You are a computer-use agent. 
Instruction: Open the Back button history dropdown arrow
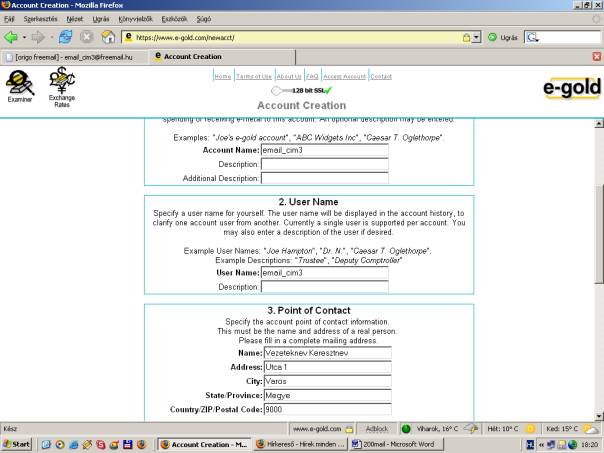(27, 37)
